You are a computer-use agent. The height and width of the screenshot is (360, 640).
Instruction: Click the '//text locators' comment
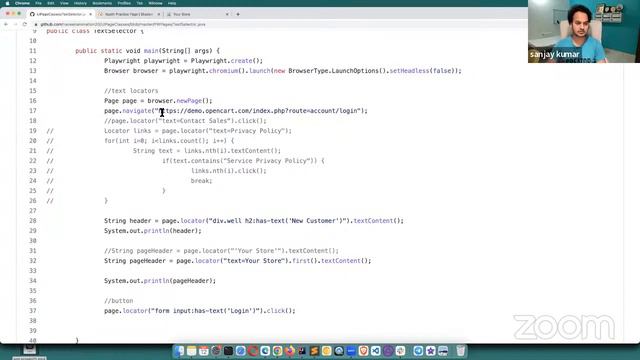[131, 91]
